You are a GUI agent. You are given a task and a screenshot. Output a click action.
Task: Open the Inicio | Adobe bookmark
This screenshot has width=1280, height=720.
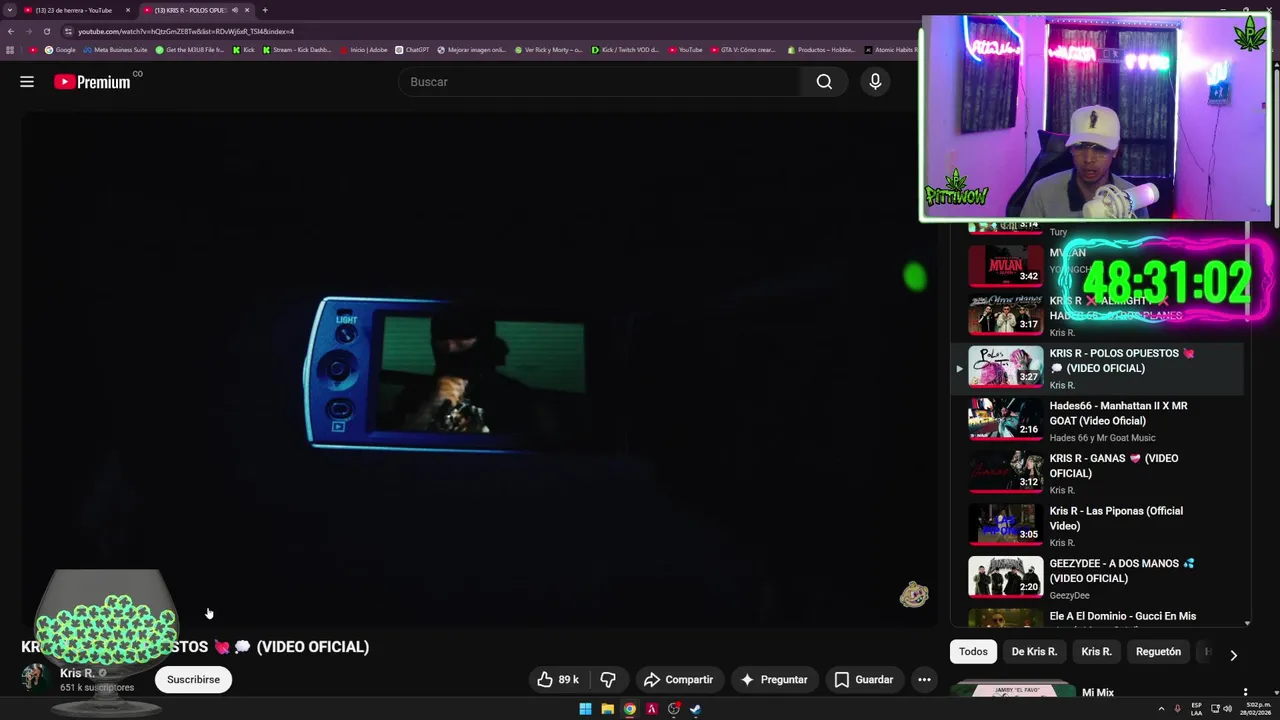pos(364,50)
